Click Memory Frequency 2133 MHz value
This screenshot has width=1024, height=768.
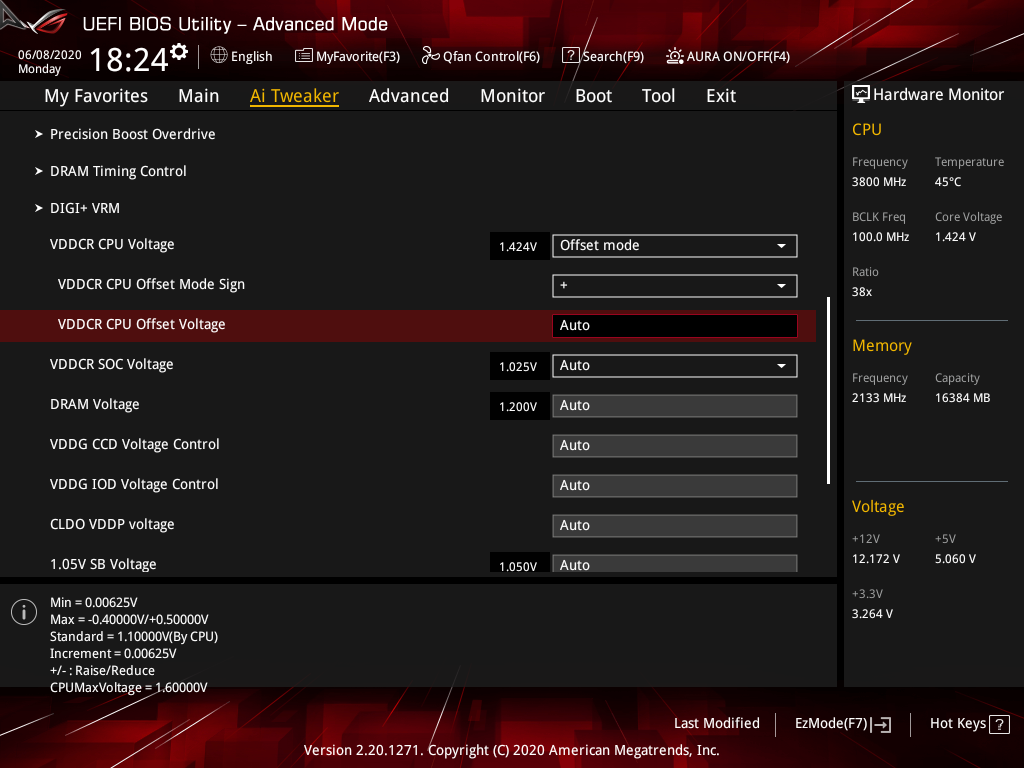(x=879, y=398)
